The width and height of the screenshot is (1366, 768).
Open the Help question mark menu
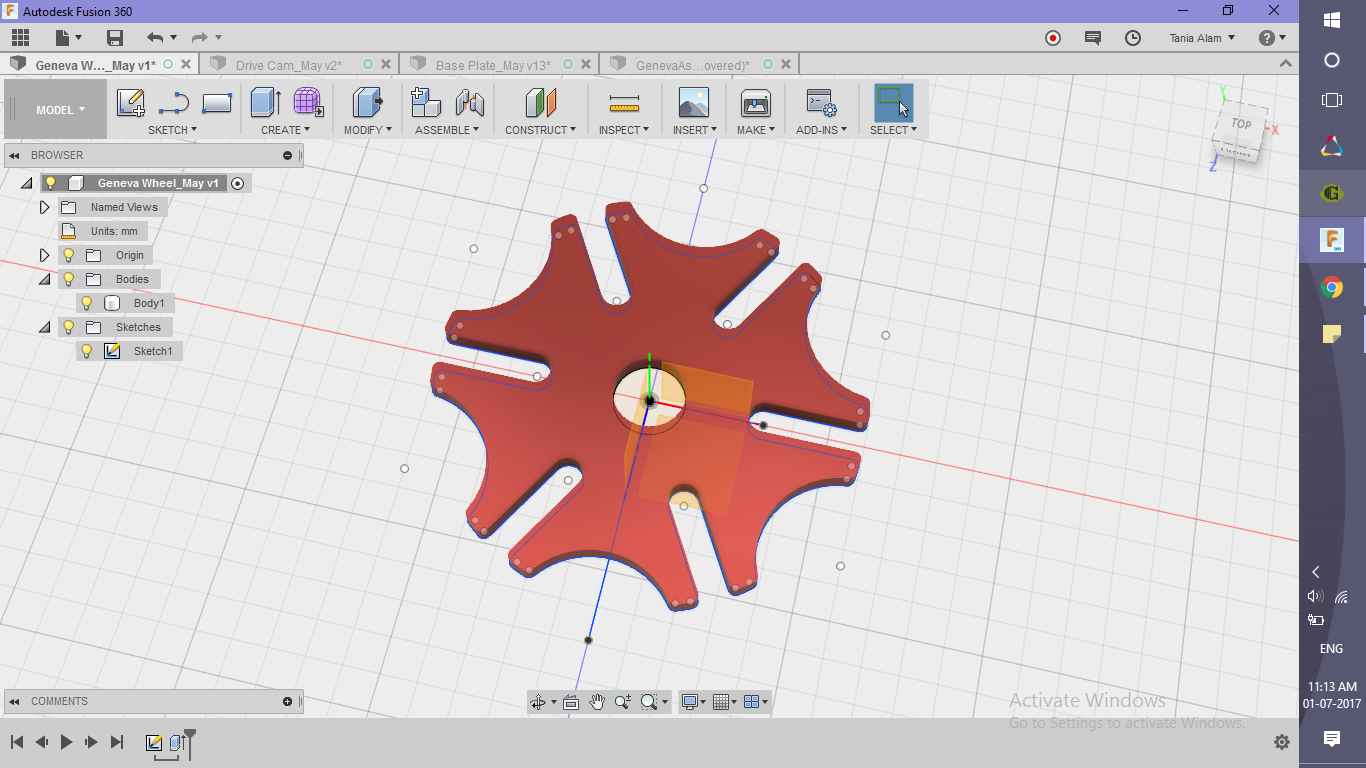pos(1272,38)
